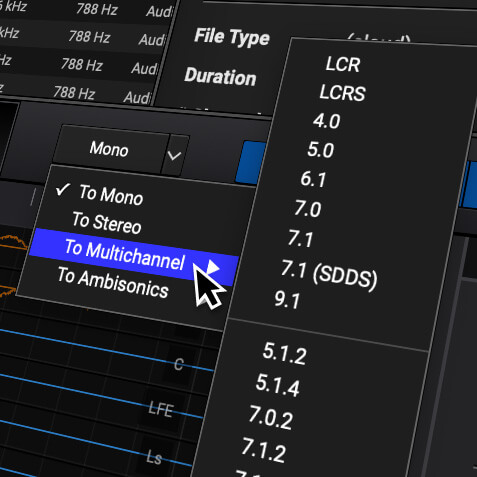Choose the 7.0 surround format
477x477 pixels.
pos(308,209)
